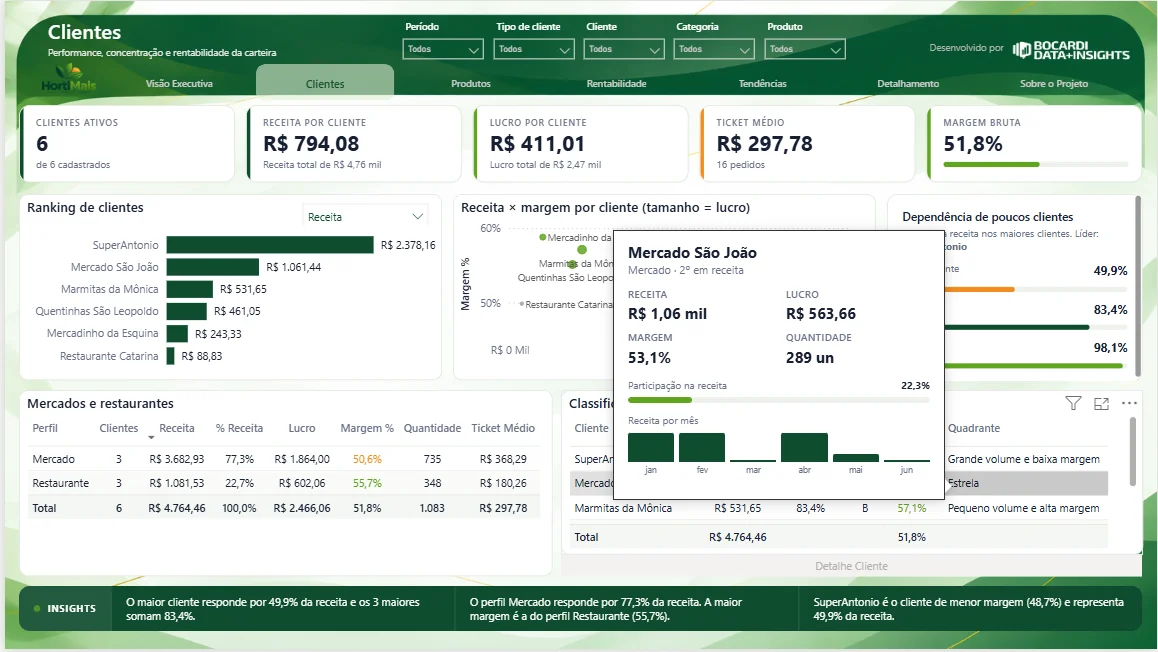The width and height of the screenshot is (1158, 652).
Task: Select the Mercadinho da Esquina ranking bar
Action: pyautogui.click(x=177, y=333)
